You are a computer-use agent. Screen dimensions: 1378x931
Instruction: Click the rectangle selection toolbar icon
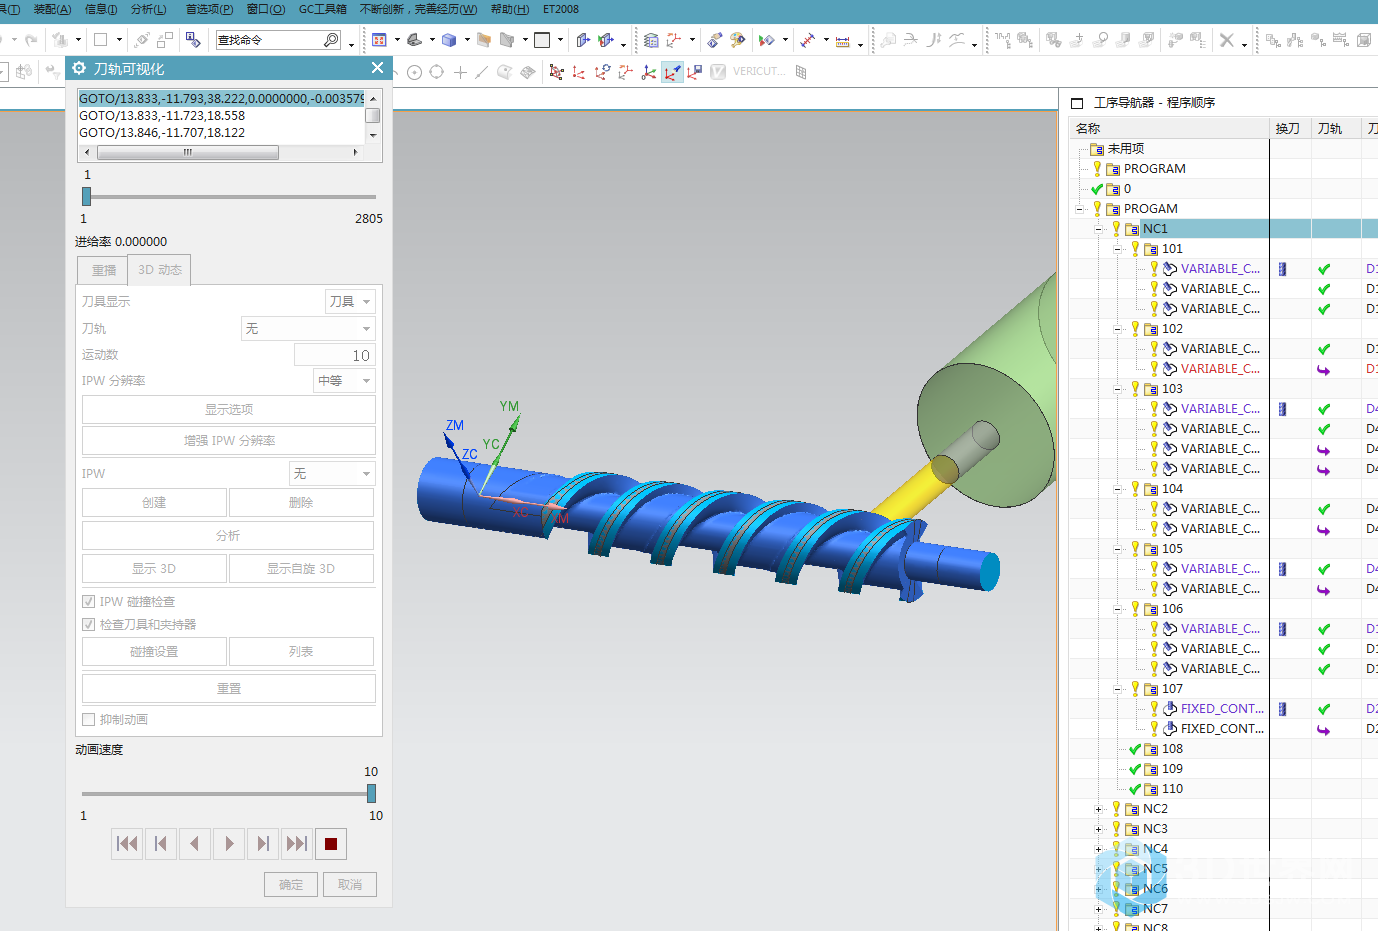[101, 40]
